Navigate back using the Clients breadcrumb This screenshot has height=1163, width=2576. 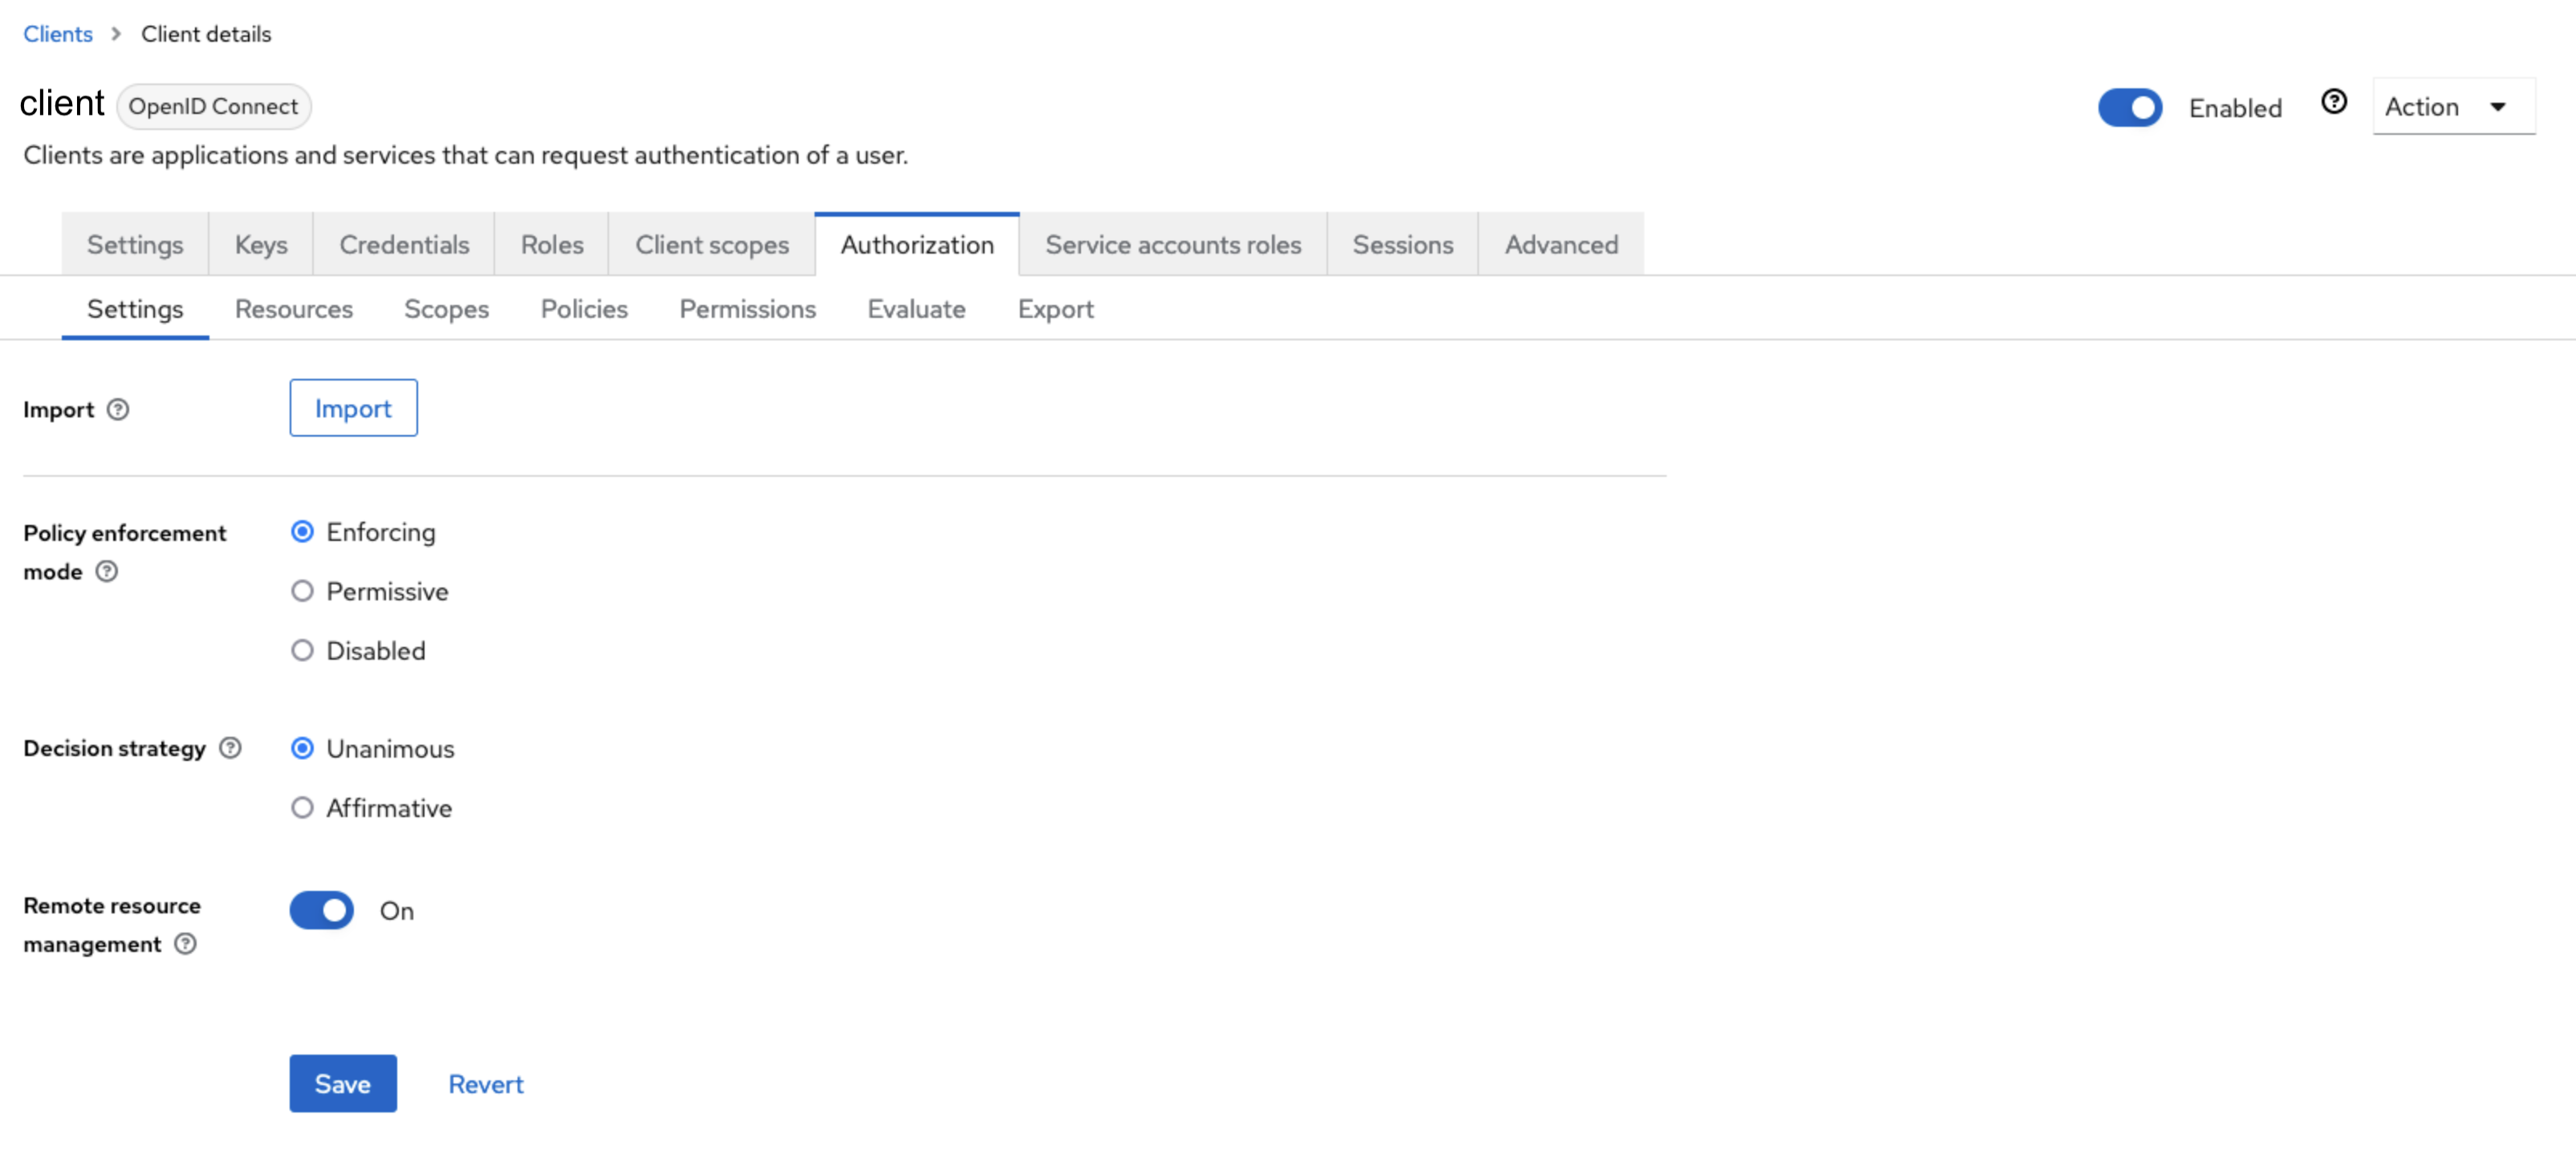pyautogui.click(x=57, y=33)
